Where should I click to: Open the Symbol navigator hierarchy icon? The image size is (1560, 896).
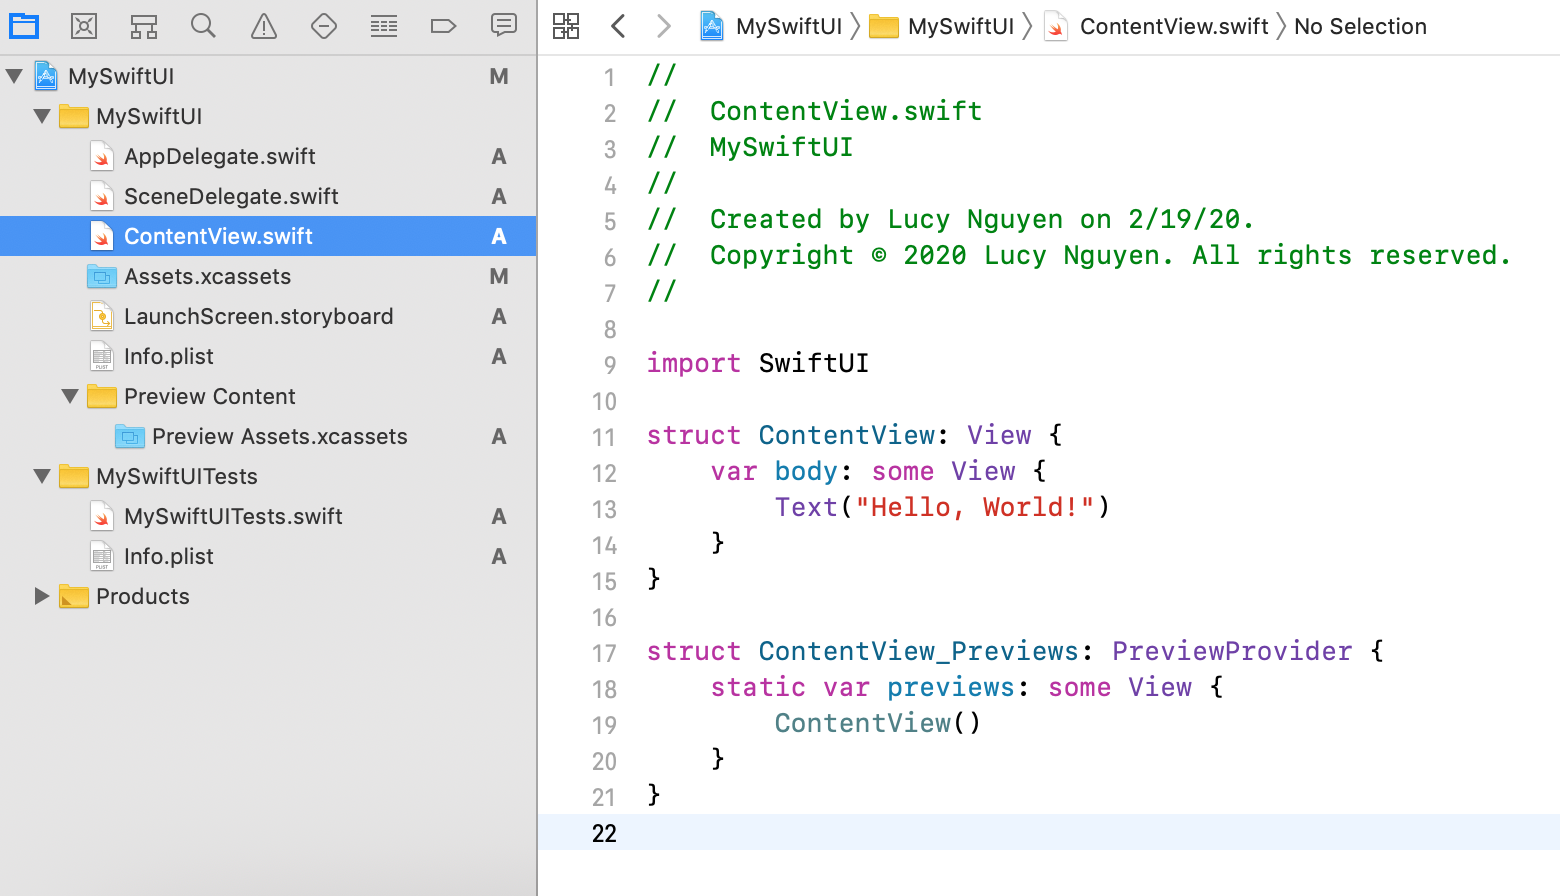point(144,26)
